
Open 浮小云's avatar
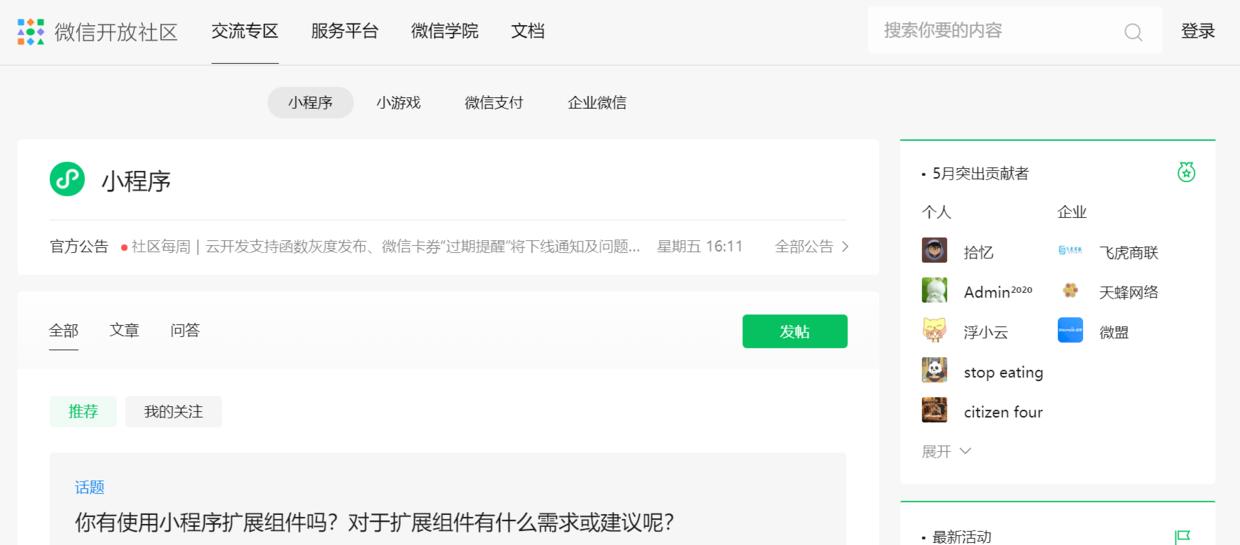point(934,331)
